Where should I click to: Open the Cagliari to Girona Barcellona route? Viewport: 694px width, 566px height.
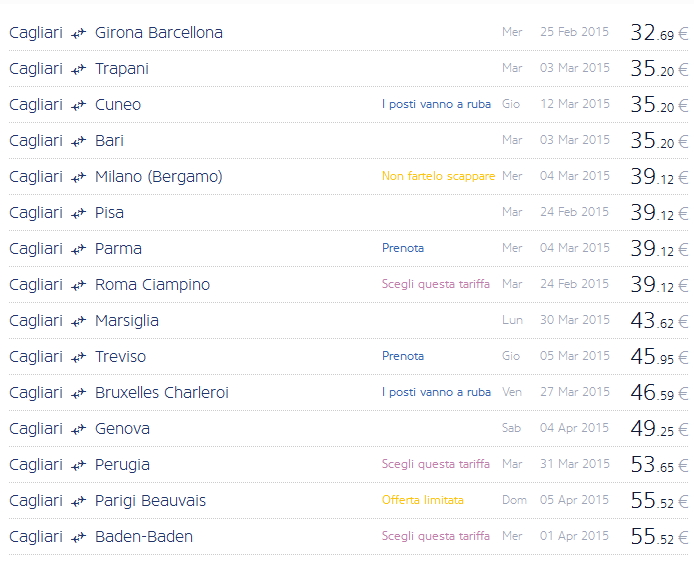coord(158,33)
